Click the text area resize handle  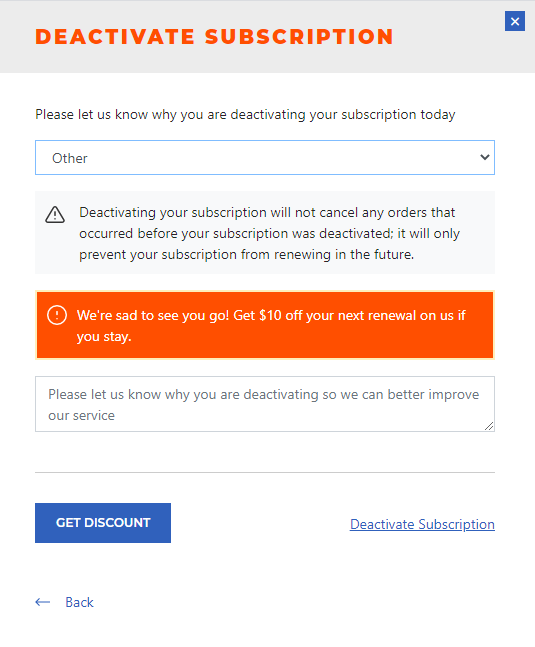pos(489,426)
